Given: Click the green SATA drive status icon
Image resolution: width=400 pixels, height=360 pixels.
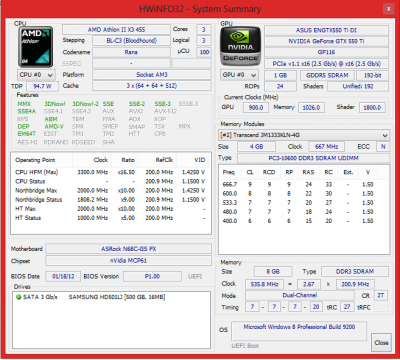Looking at the screenshot, I should click(19, 297).
